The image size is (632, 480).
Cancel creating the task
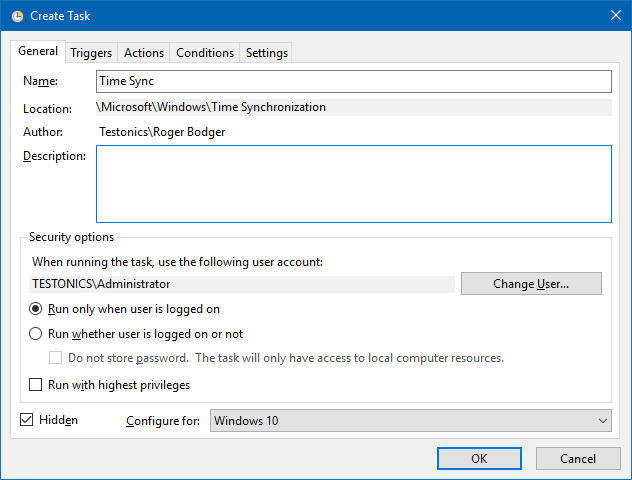pyautogui.click(x=578, y=458)
